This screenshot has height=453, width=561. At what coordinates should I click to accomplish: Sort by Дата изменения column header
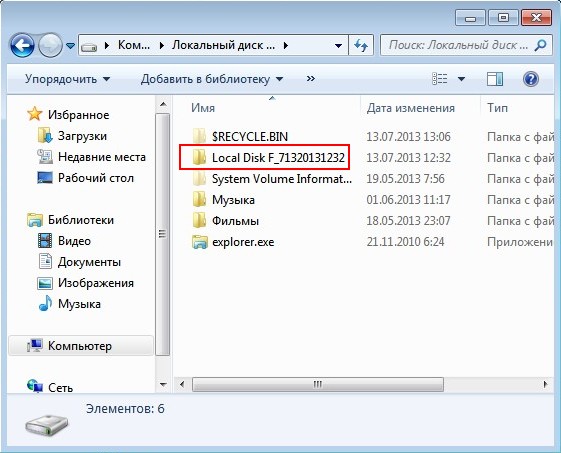click(x=410, y=108)
